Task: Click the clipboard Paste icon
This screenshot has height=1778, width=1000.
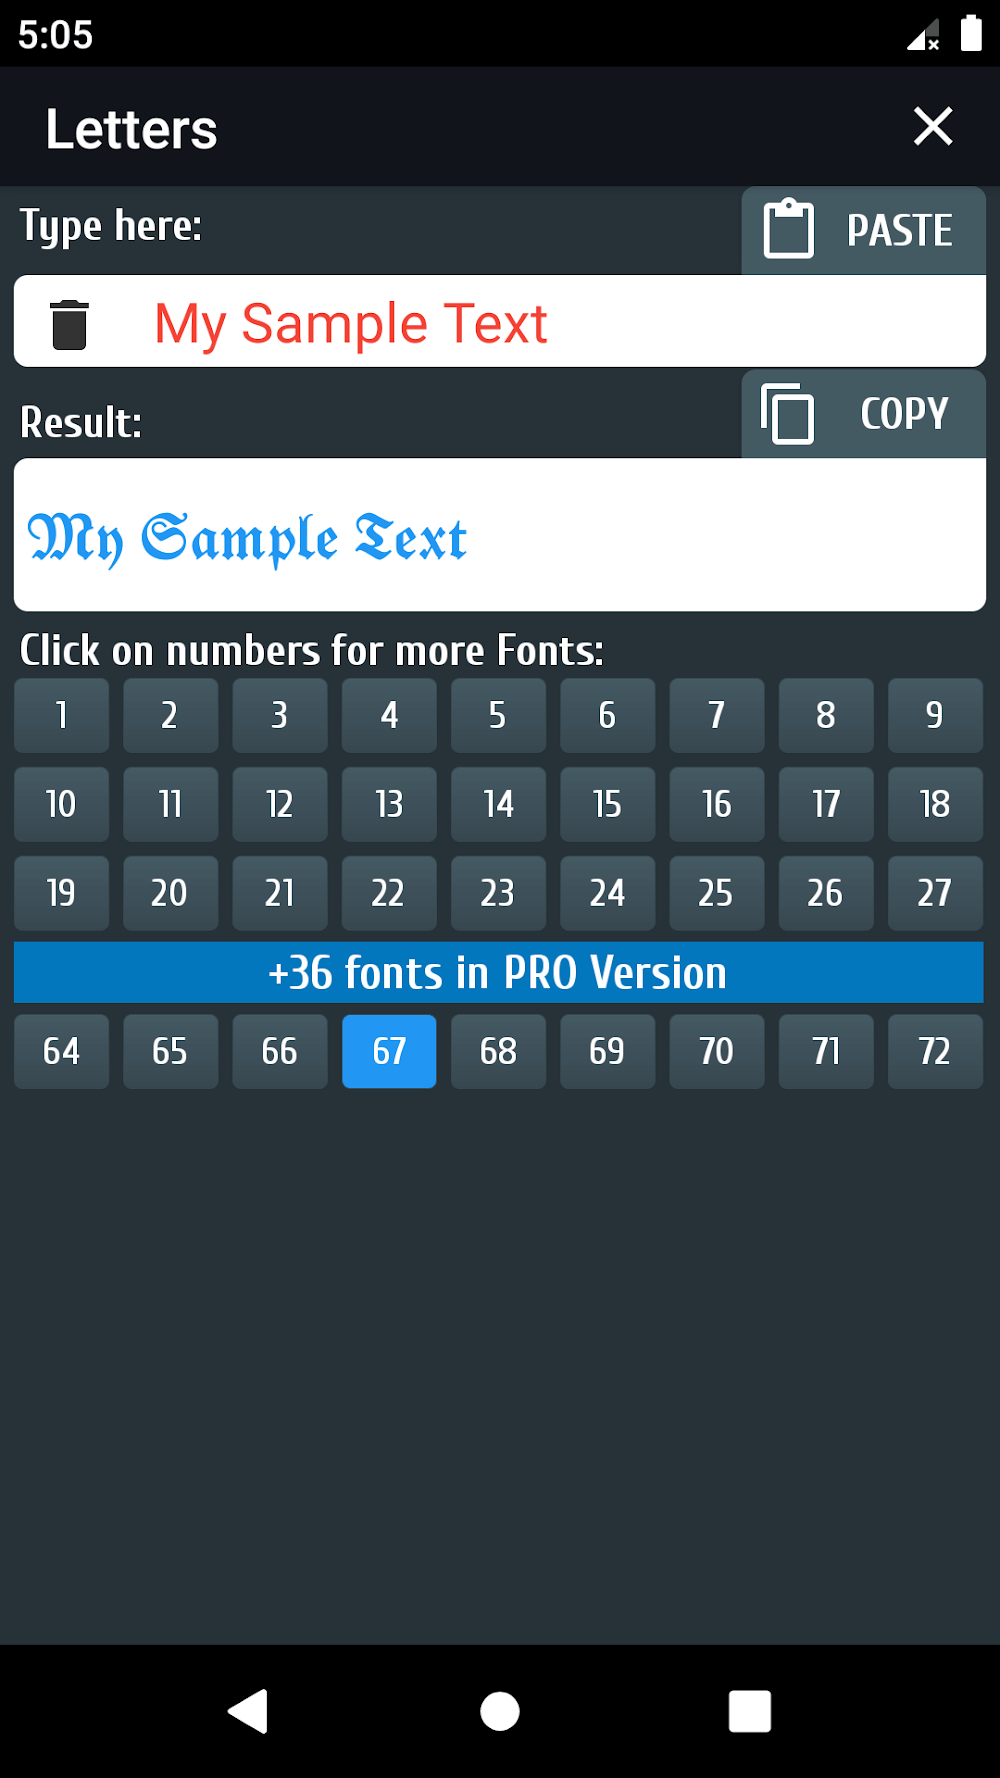Action: pyautogui.click(x=788, y=229)
